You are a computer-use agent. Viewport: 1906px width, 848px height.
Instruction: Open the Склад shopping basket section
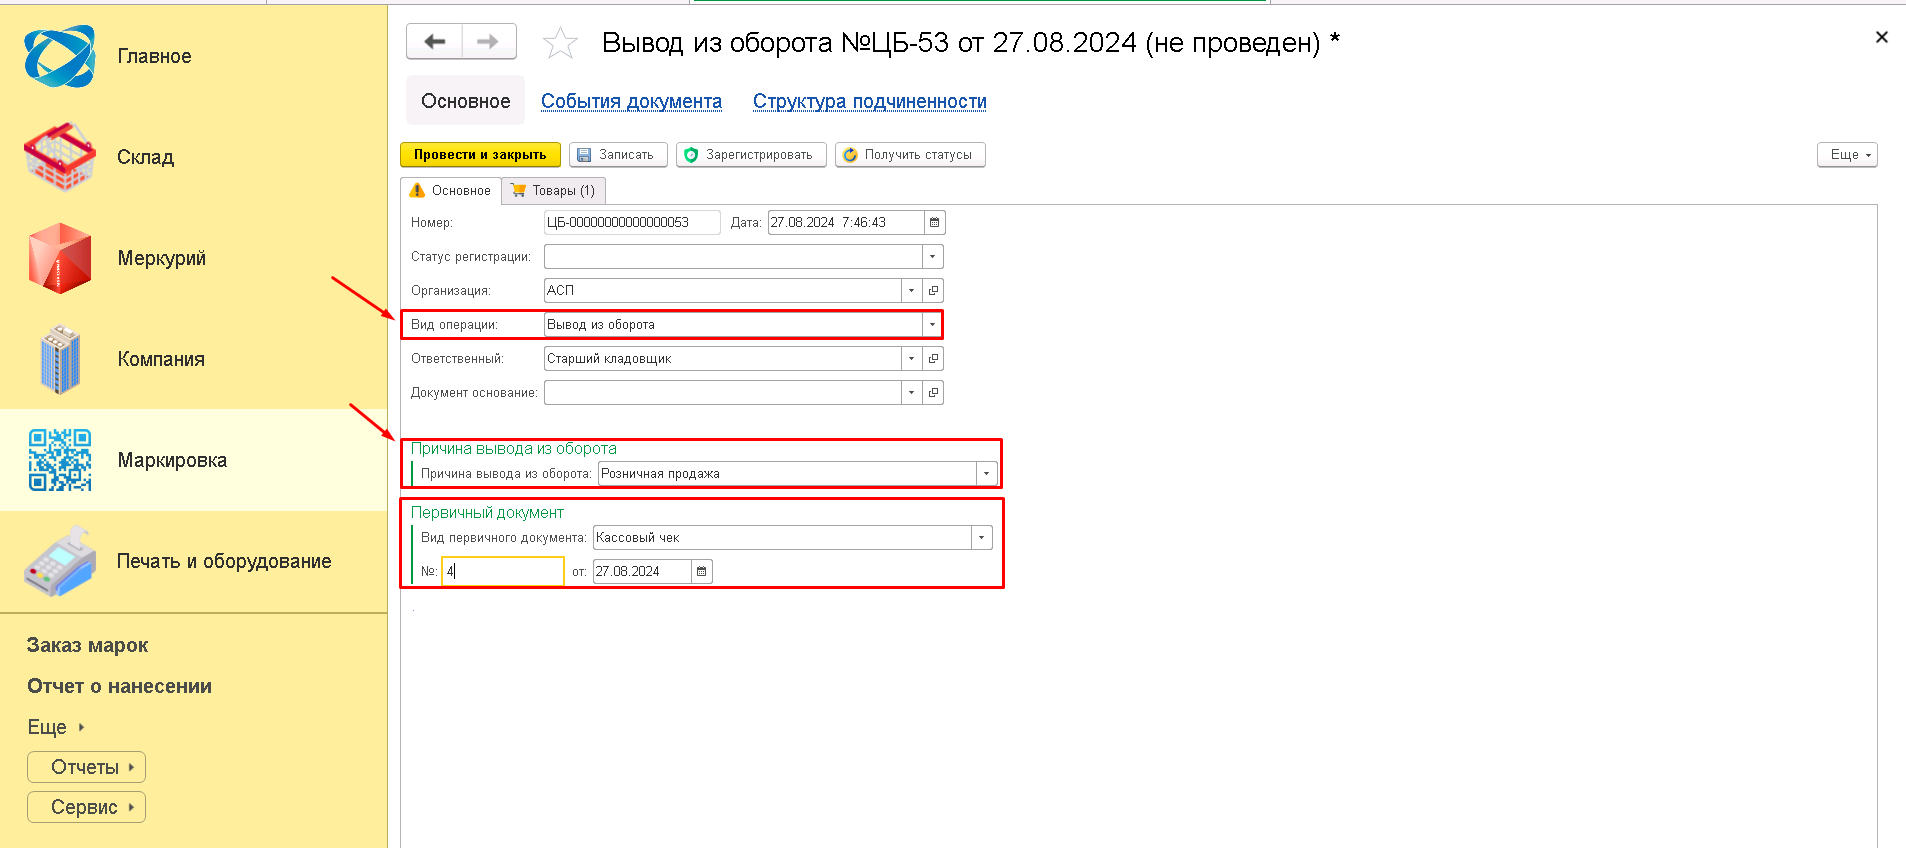pyautogui.click(x=60, y=157)
